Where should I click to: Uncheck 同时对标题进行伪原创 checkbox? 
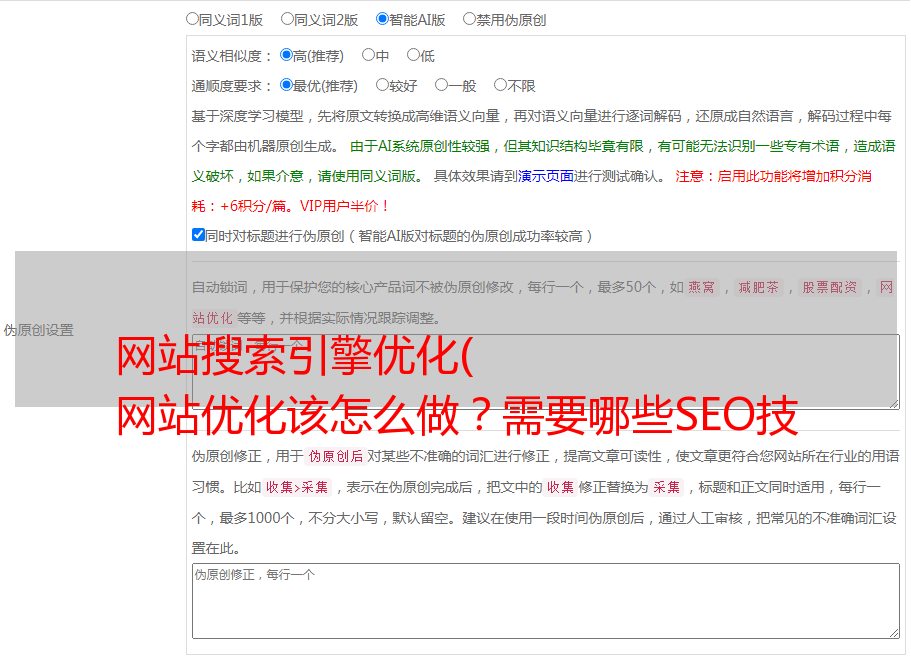coord(198,235)
